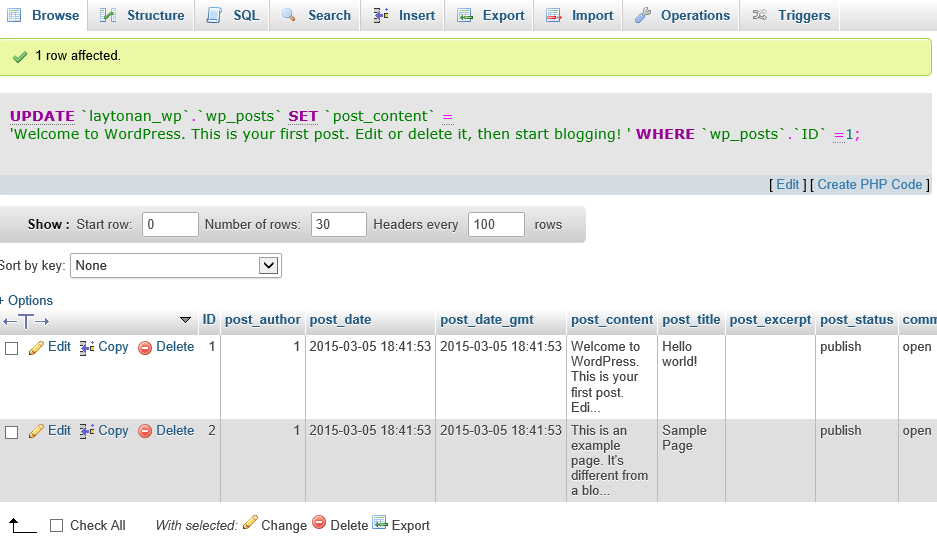Image resolution: width=937 pixels, height=541 pixels.
Task: Sort by the ID column header
Action: (x=209, y=320)
